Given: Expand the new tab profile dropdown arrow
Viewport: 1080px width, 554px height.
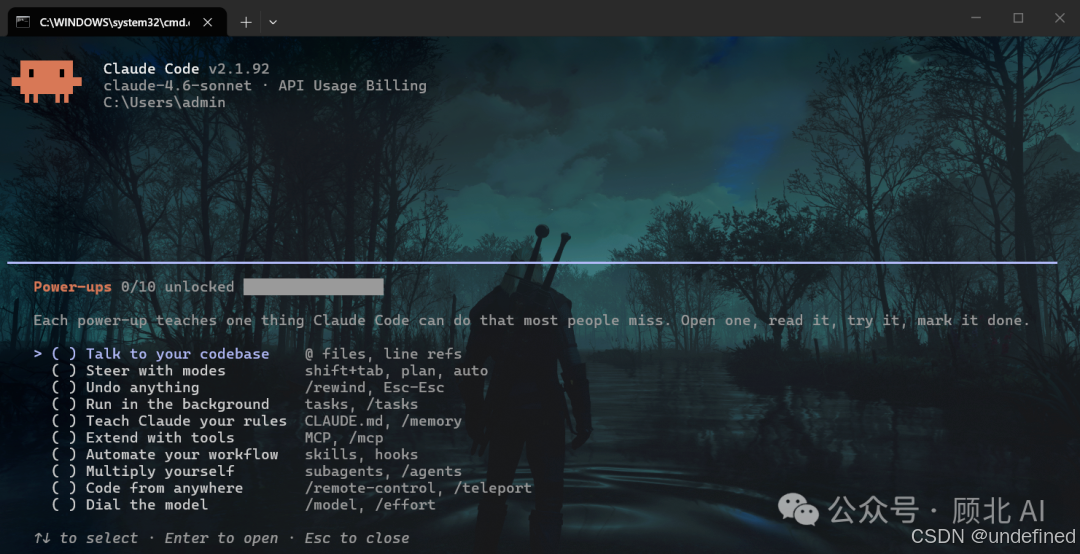Looking at the screenshot, I should click(x=273, y=22).
